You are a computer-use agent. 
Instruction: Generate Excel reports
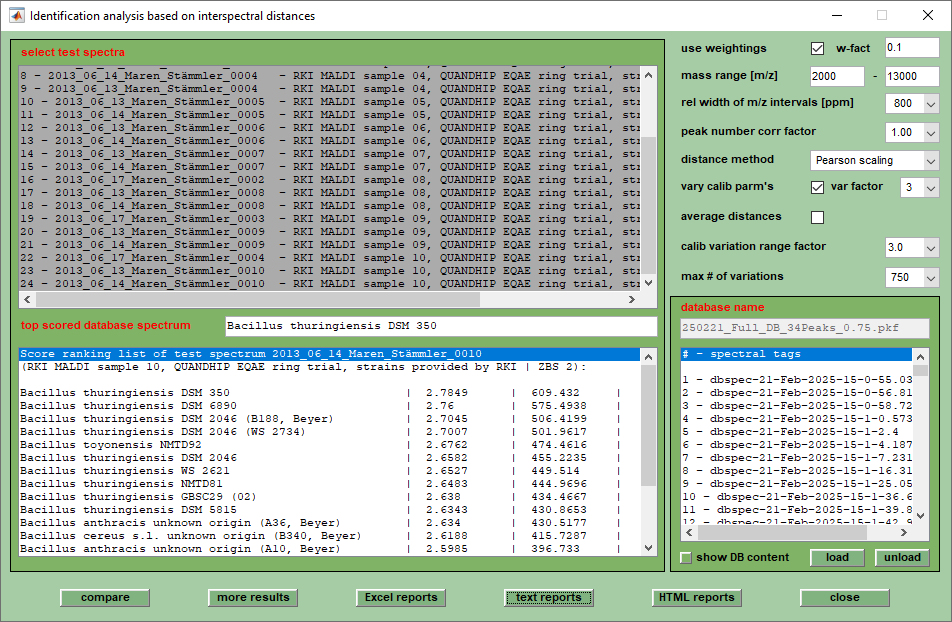click(400, 598)
